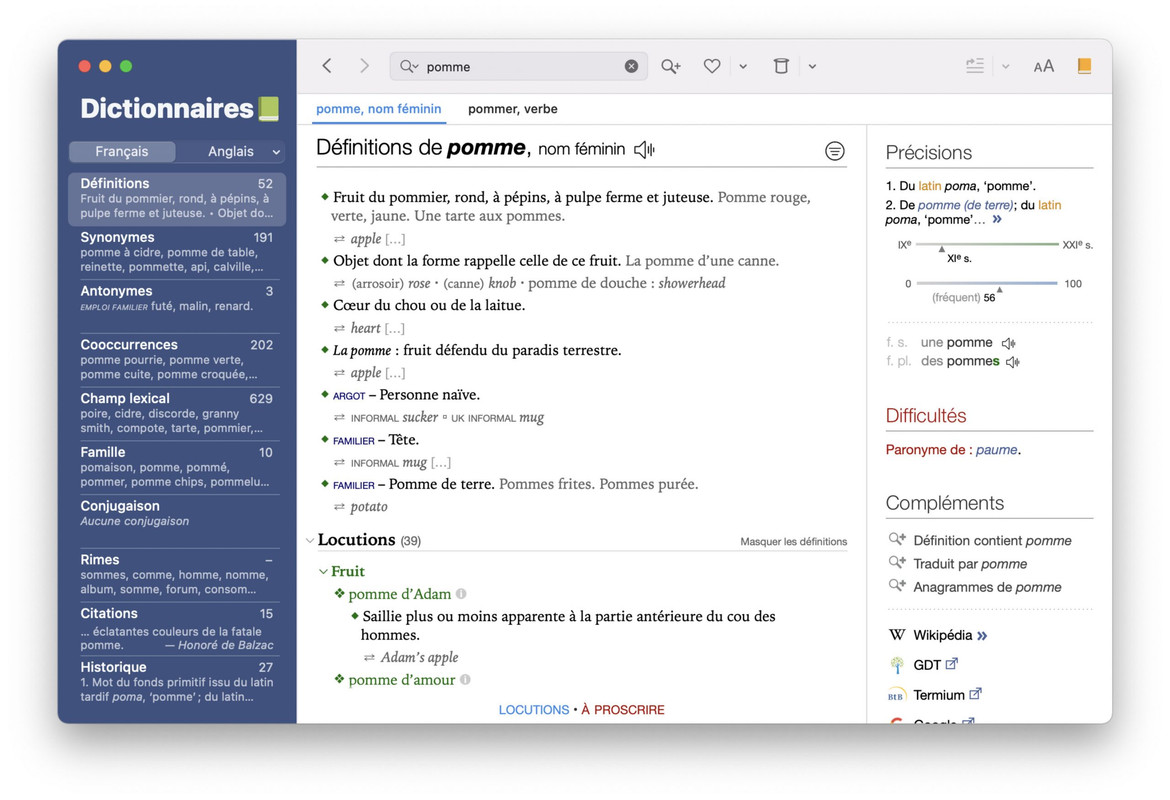Open the Rimes dictionary in sidebar

point(177,575)
